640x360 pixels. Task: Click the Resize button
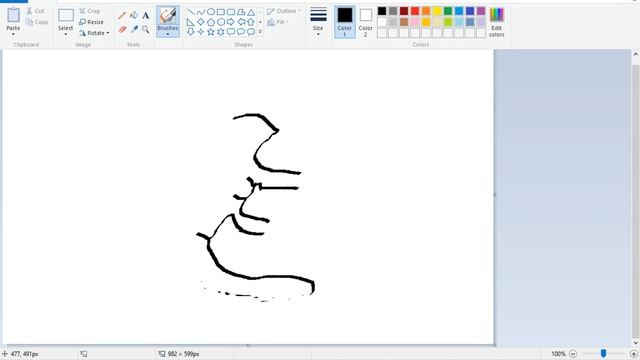click(x=91, y=22)
